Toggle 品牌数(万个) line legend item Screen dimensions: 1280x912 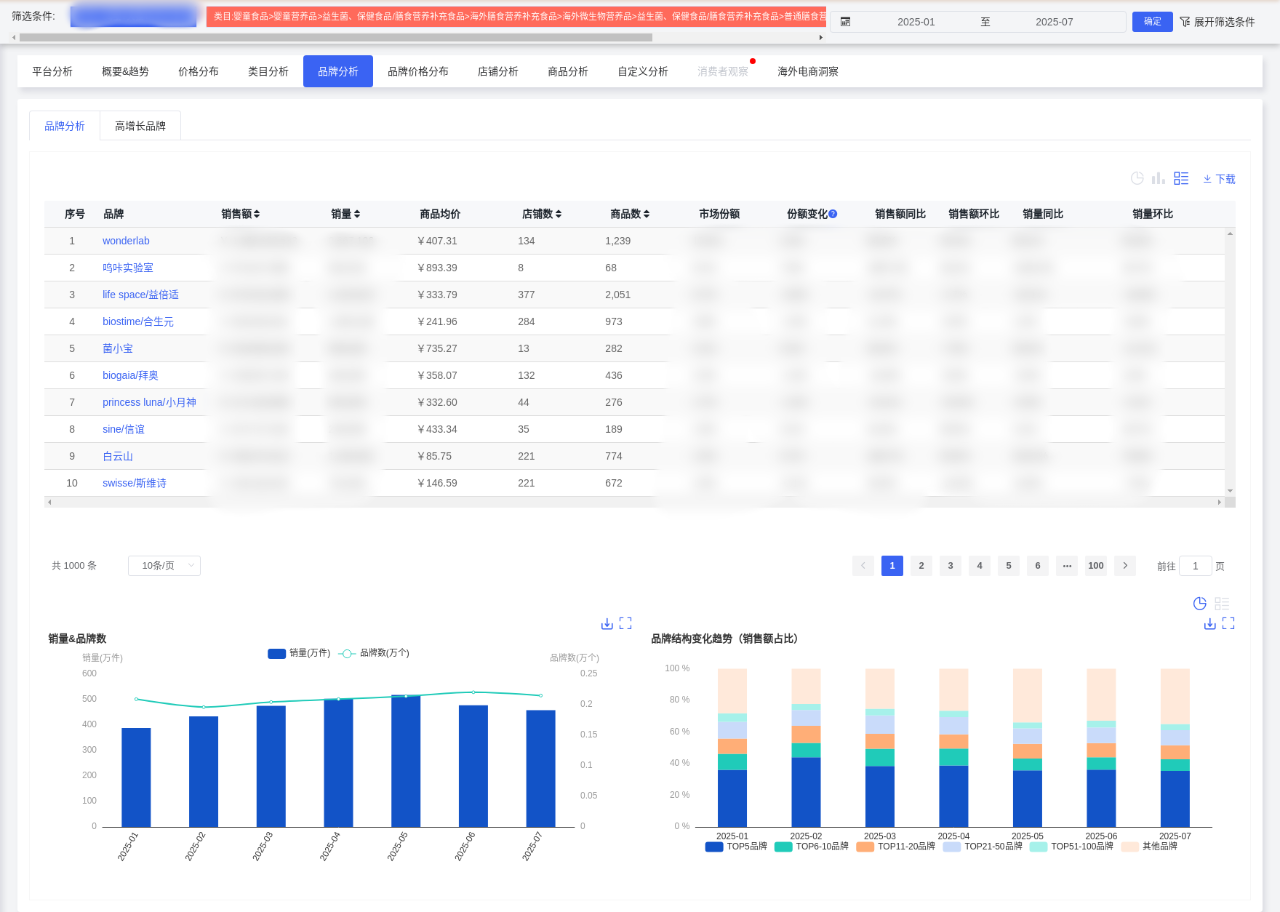(347, 653)
